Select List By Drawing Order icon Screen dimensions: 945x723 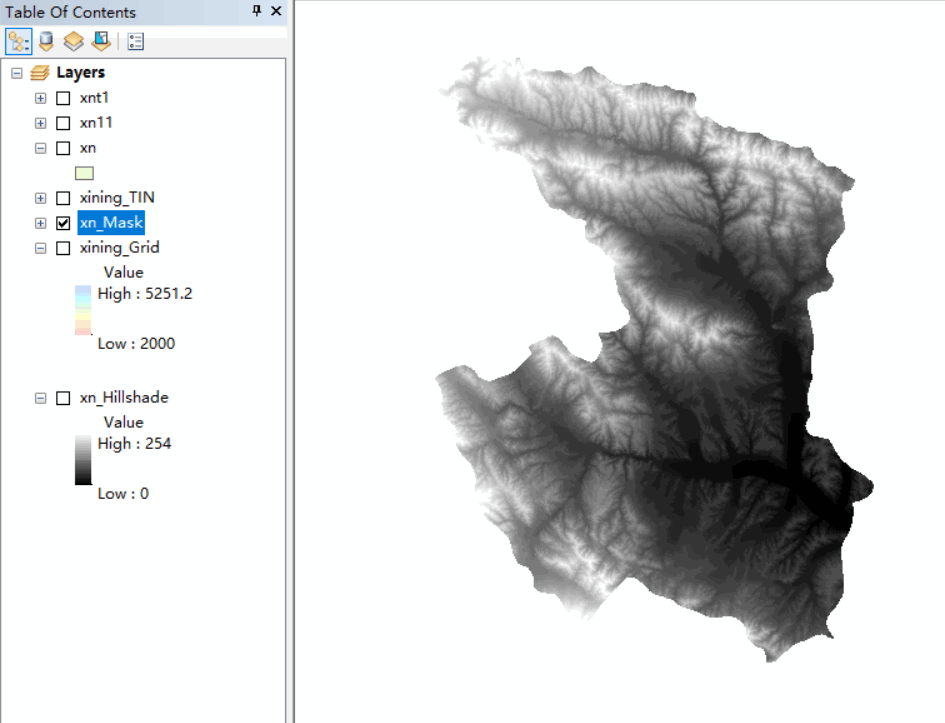[x=18, y=42]
